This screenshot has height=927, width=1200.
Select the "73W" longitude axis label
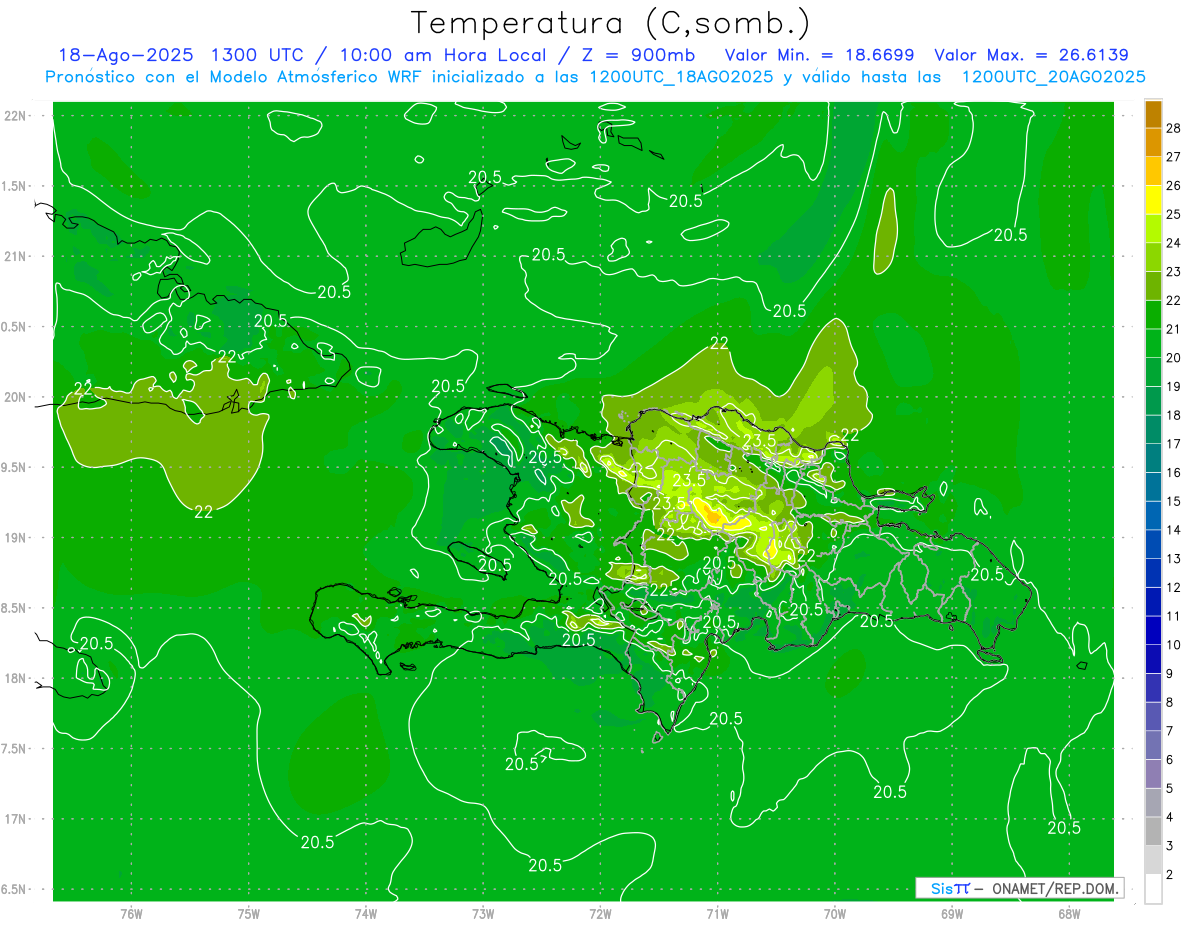tap(483, 913)
